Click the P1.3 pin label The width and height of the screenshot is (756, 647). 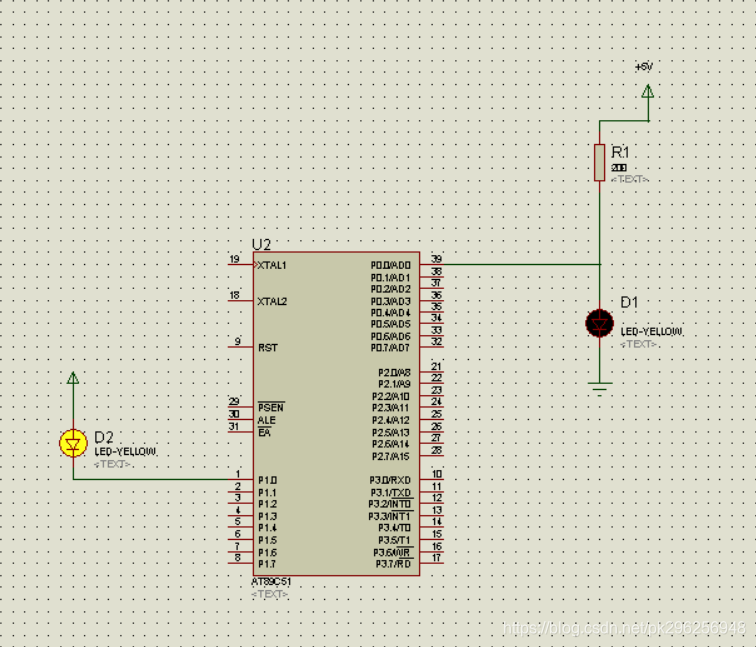click(267, 516)
